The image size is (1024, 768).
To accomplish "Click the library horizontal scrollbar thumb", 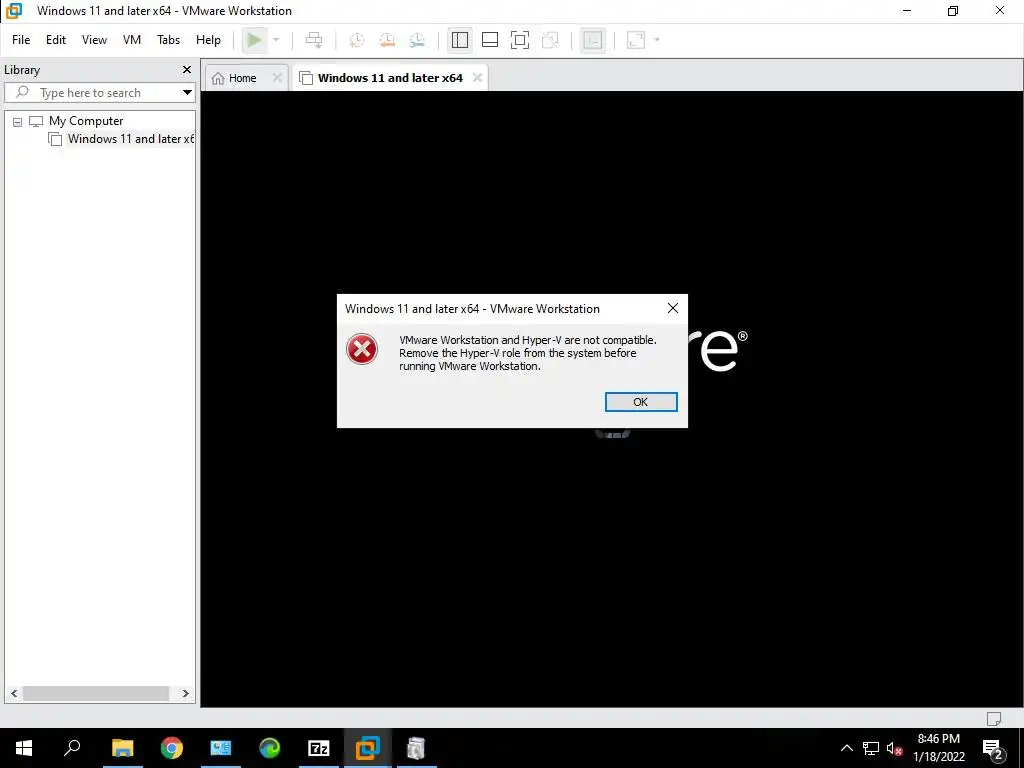I will click(x=96, y=694).
